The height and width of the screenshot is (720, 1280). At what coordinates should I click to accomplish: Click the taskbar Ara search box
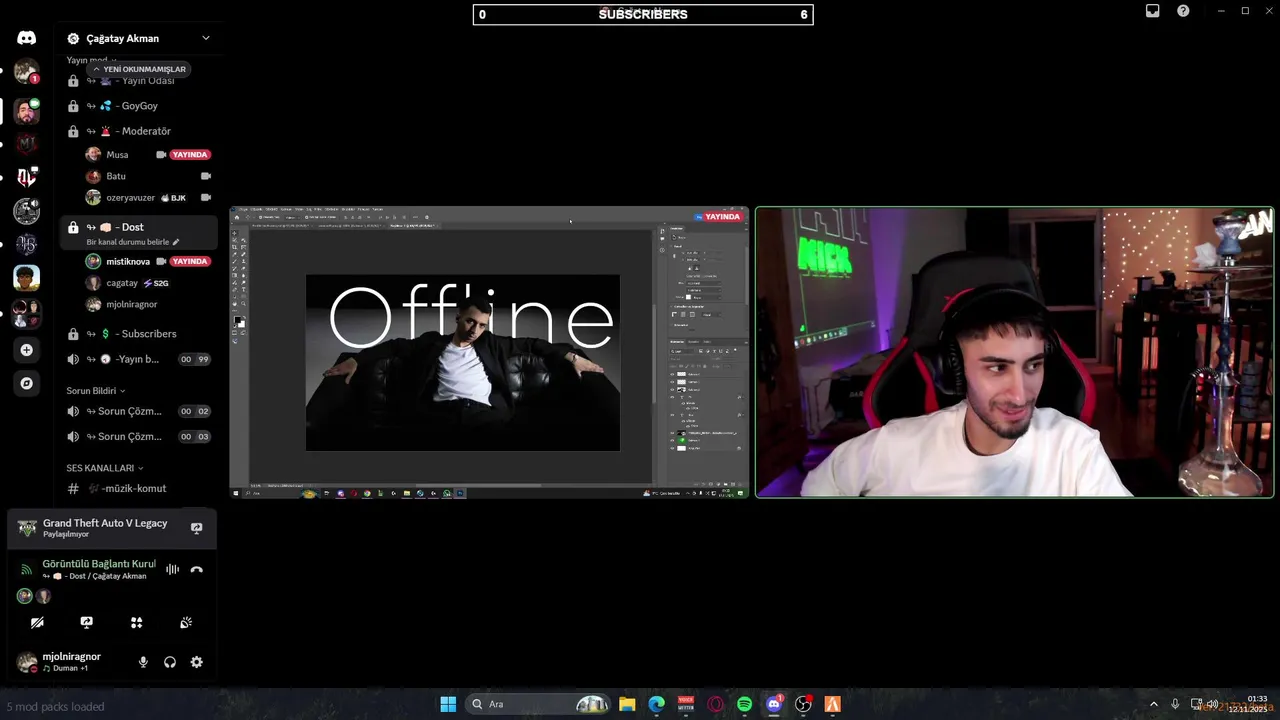tap(540, 704)
